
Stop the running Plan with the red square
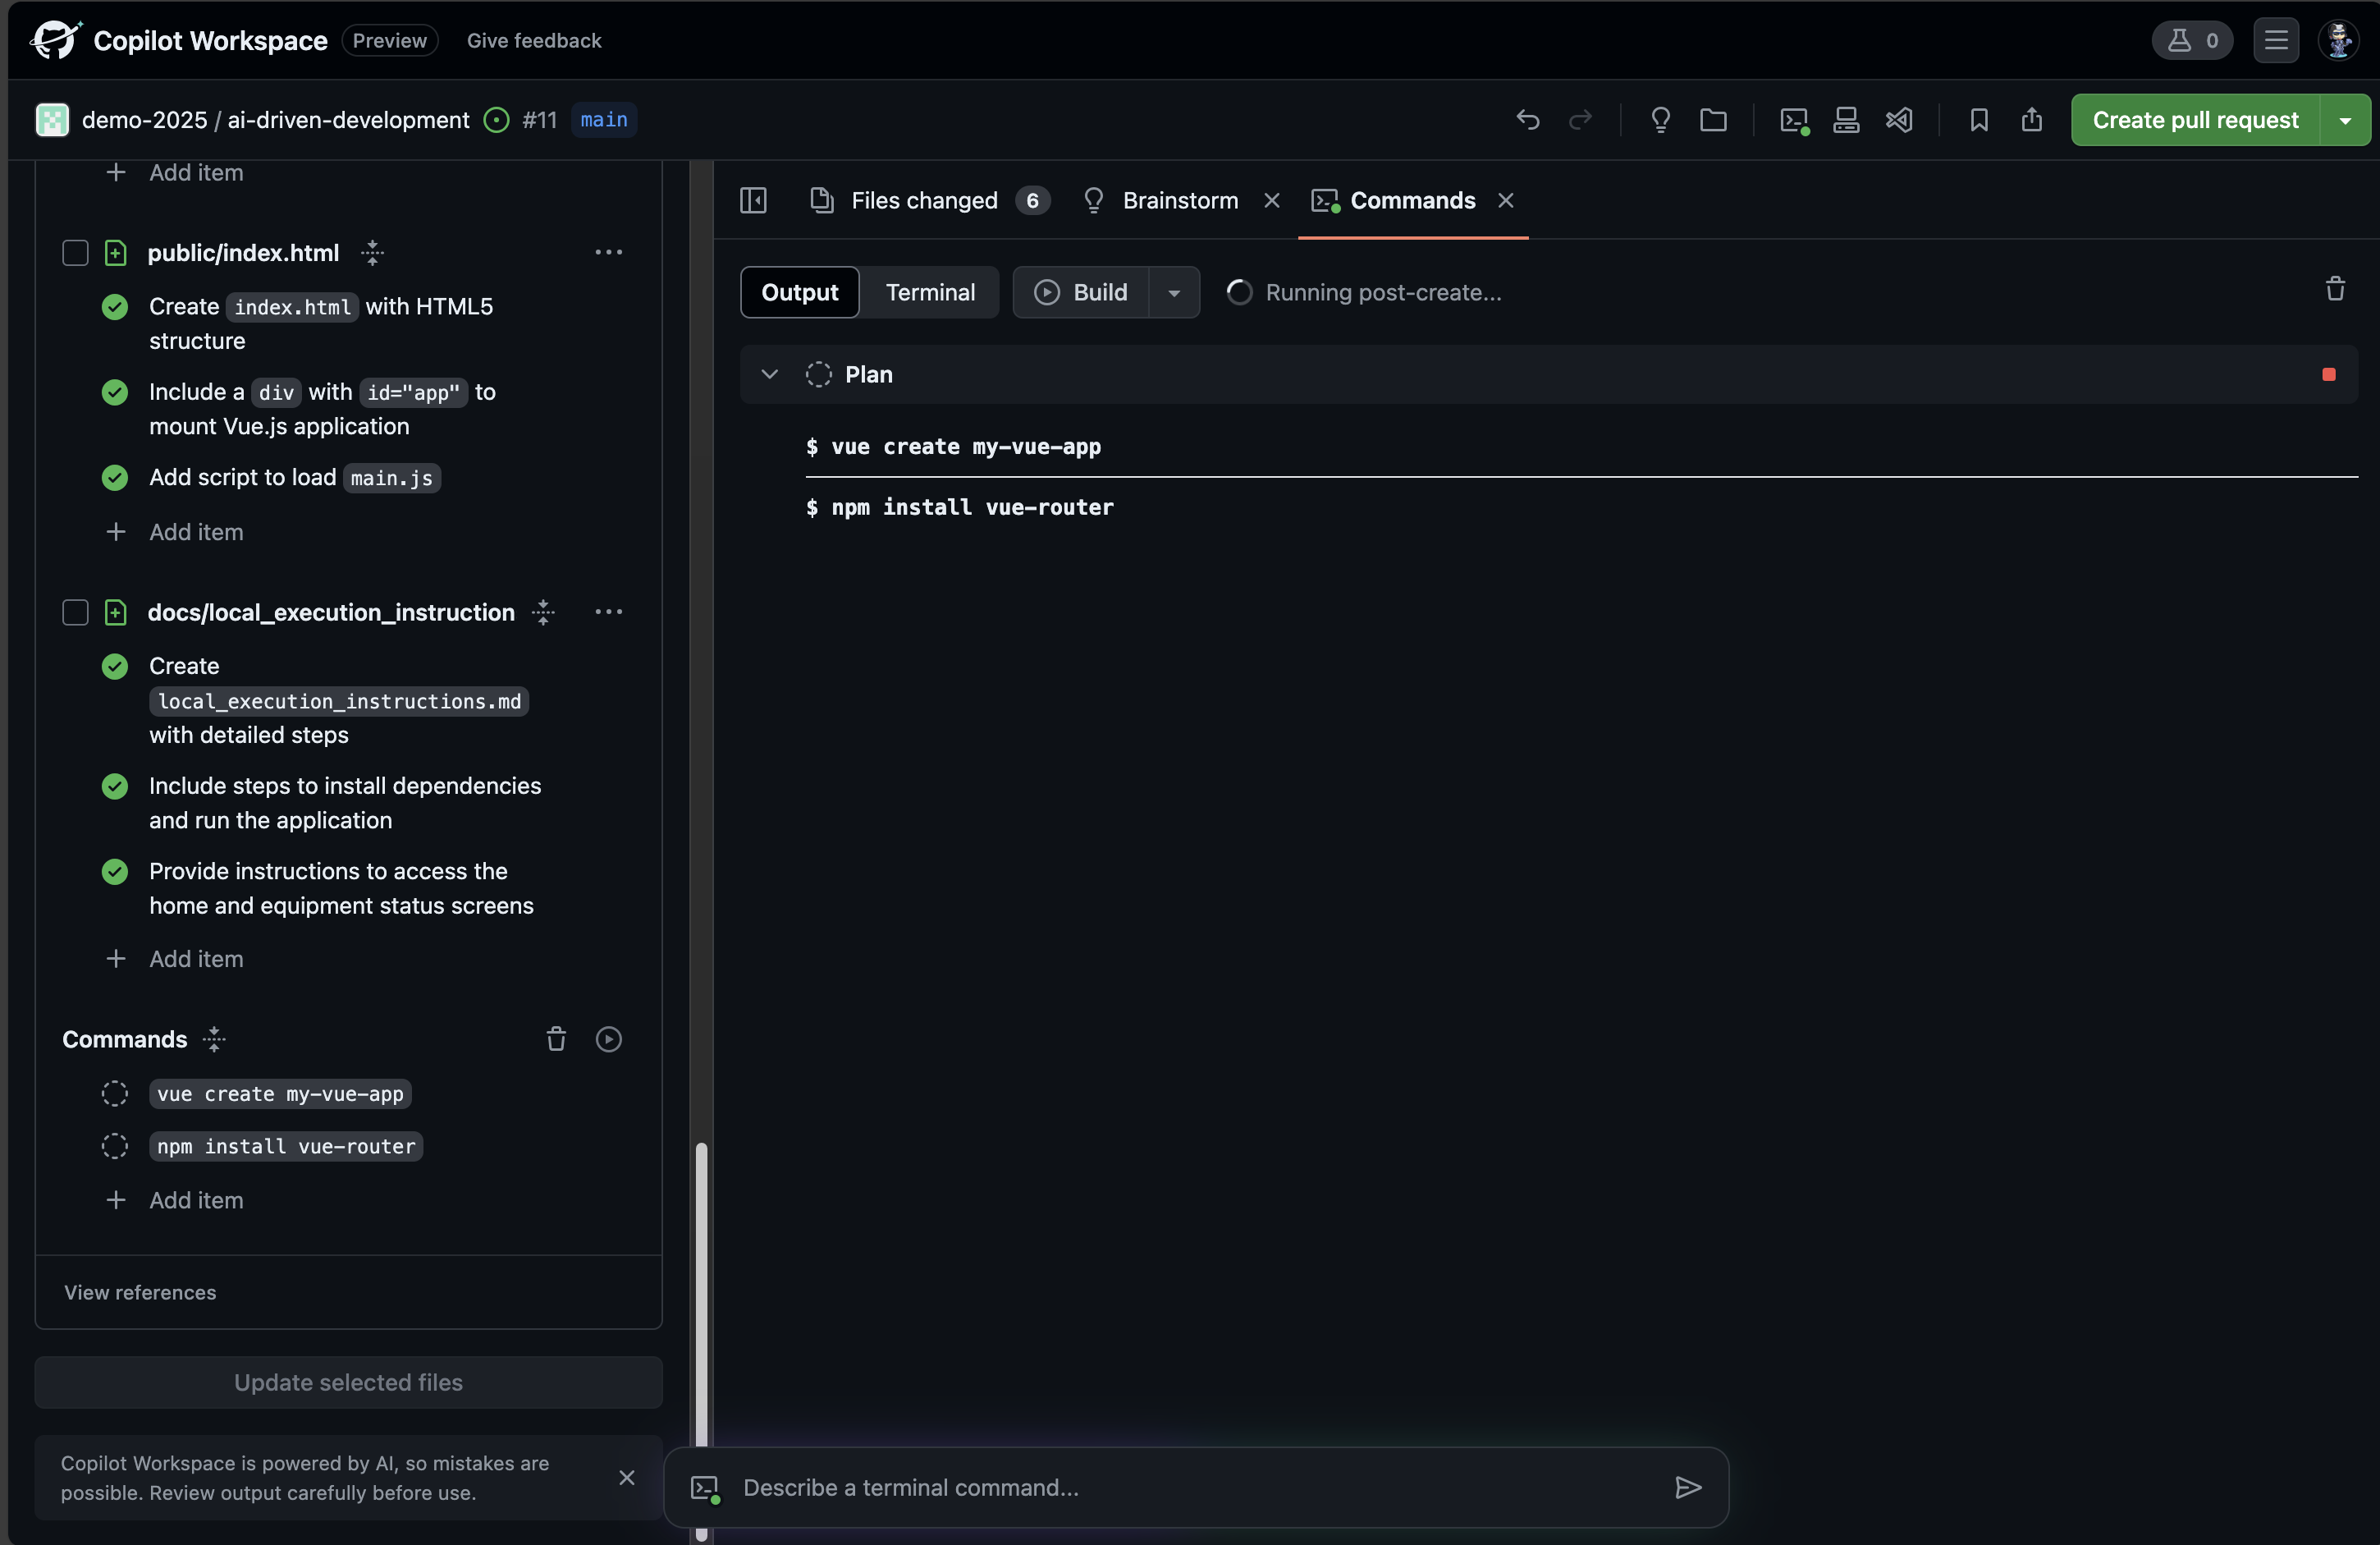pos(2329,374)
